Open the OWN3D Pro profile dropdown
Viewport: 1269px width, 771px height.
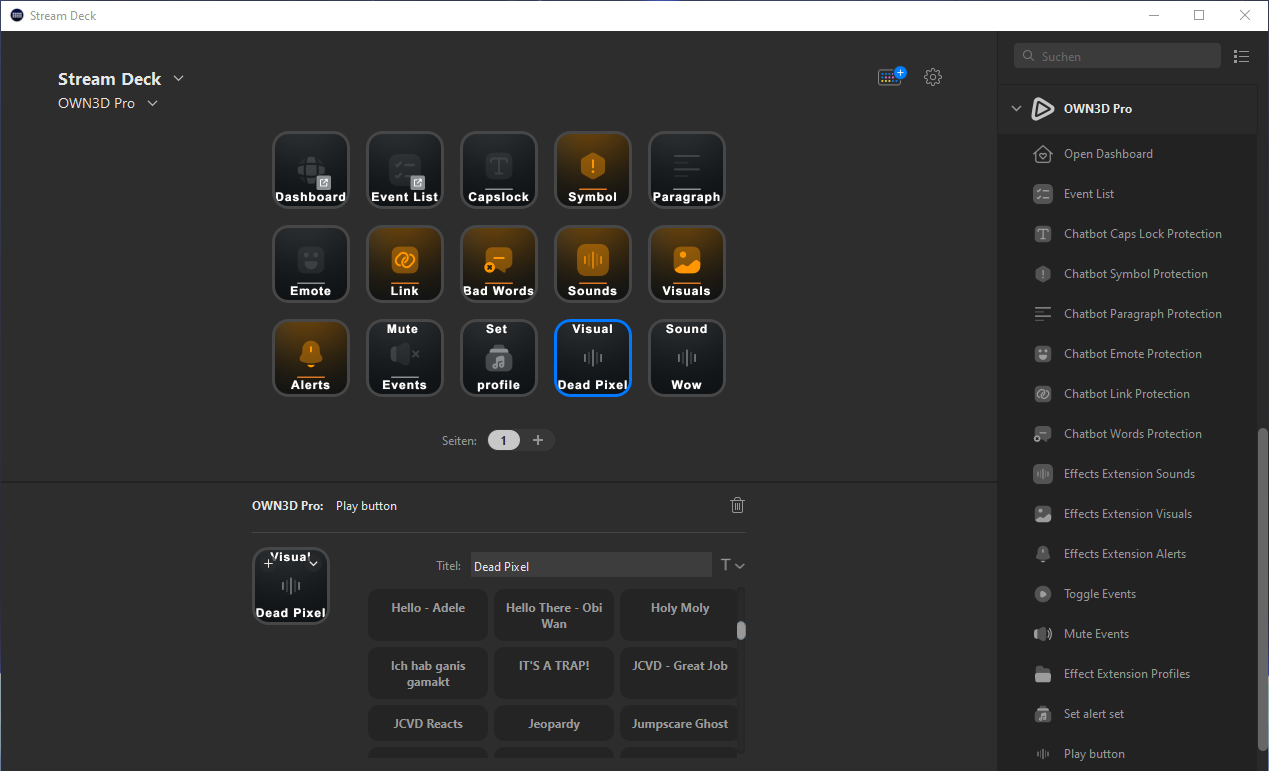pos(152,102)
